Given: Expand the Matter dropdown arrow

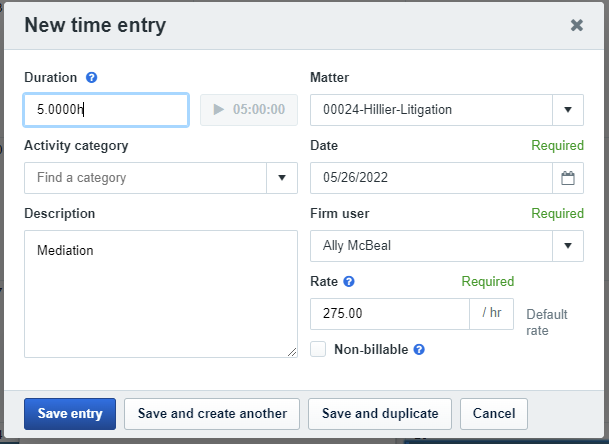Looking at the screenshot, I should 568,110.
